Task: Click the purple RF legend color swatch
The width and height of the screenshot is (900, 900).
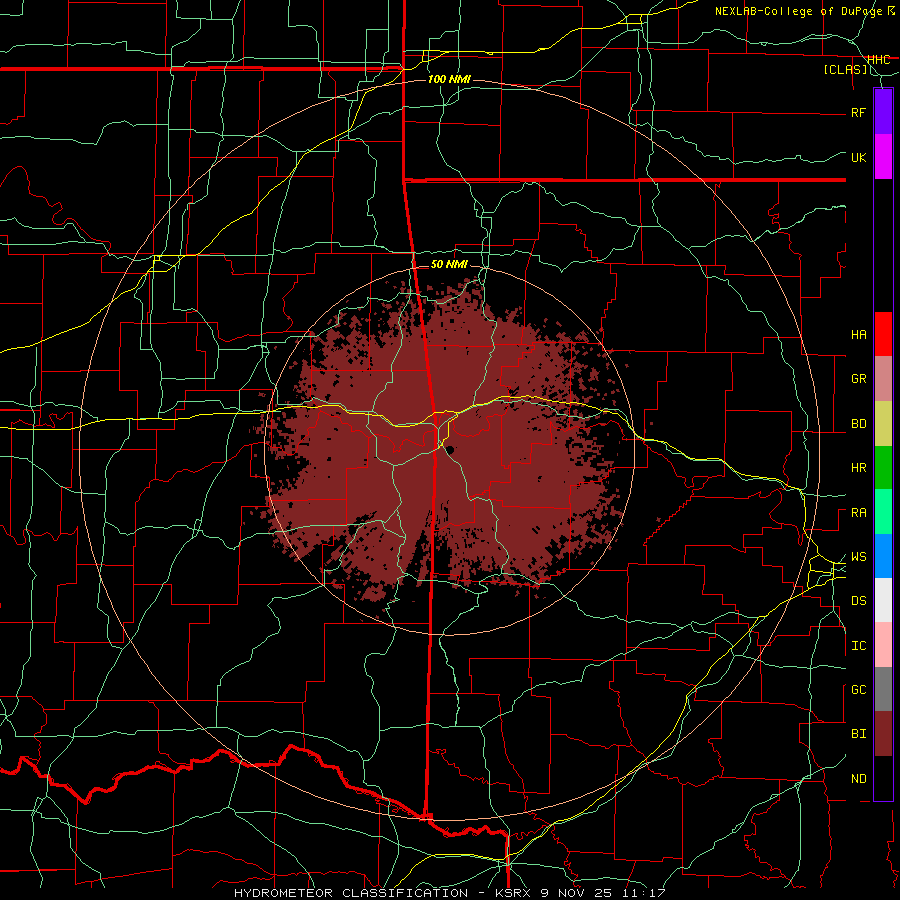Action: [x=883, y=112]
